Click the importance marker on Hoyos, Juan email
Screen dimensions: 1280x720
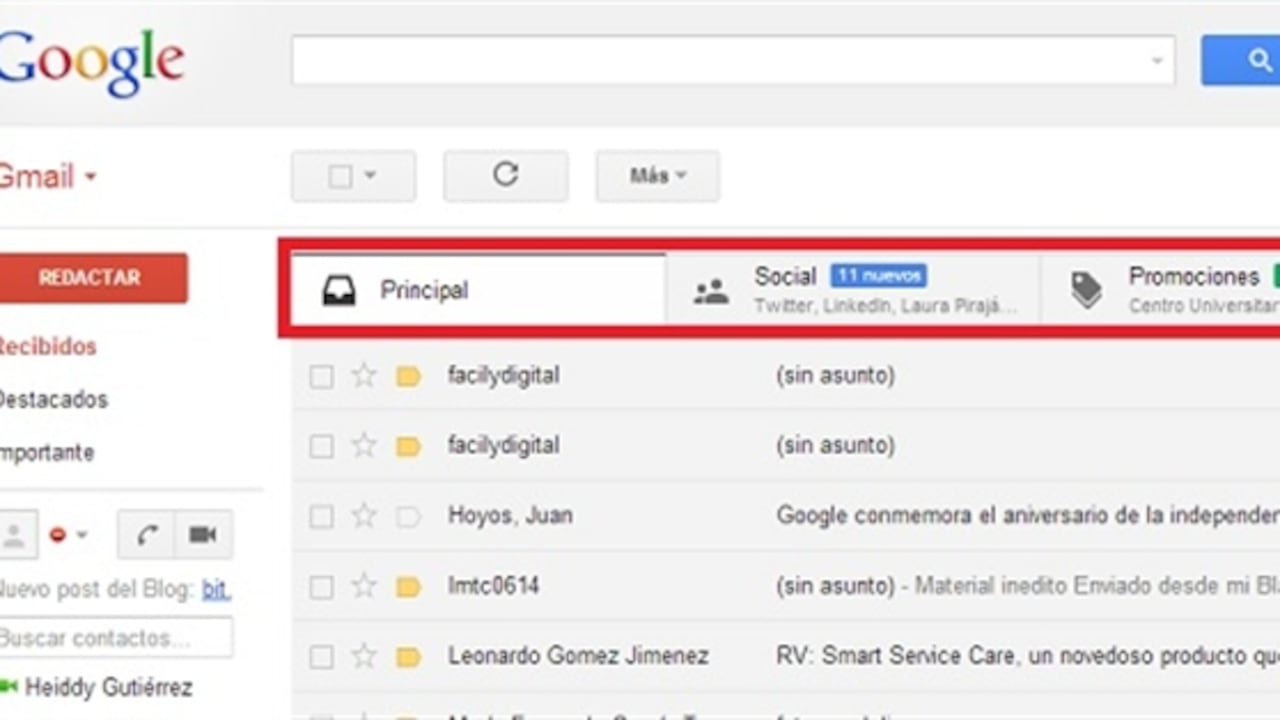408,516
